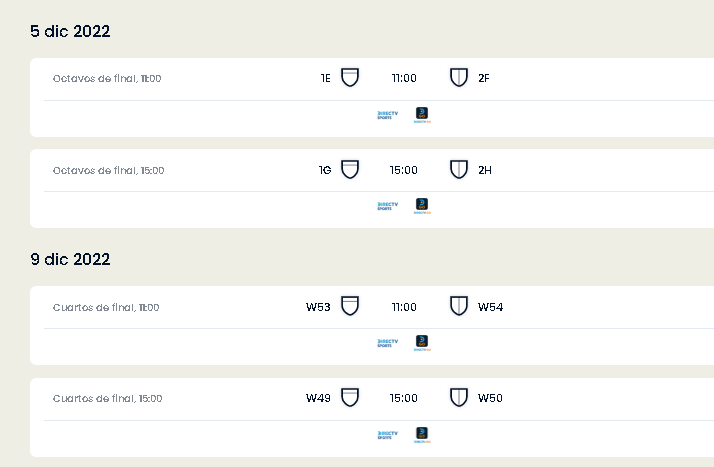Select 15:00 kickoff time of 1G vs 2H
This screenshot has width=714, height=467.
[x=403, y=170]
